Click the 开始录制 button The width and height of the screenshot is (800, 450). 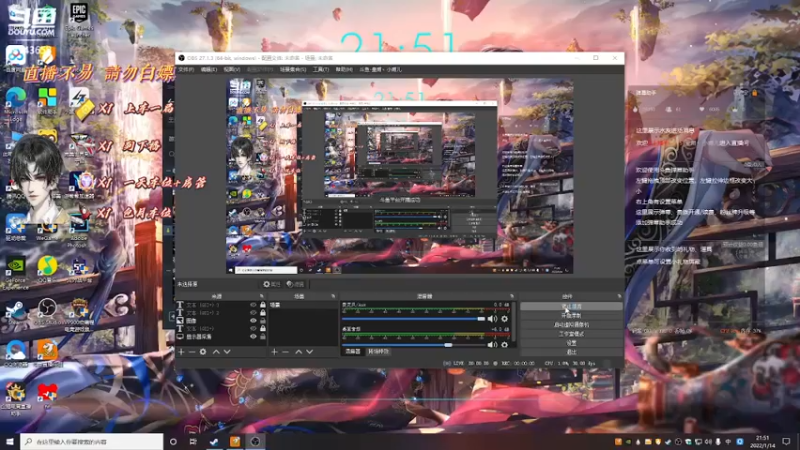(571, 315)
